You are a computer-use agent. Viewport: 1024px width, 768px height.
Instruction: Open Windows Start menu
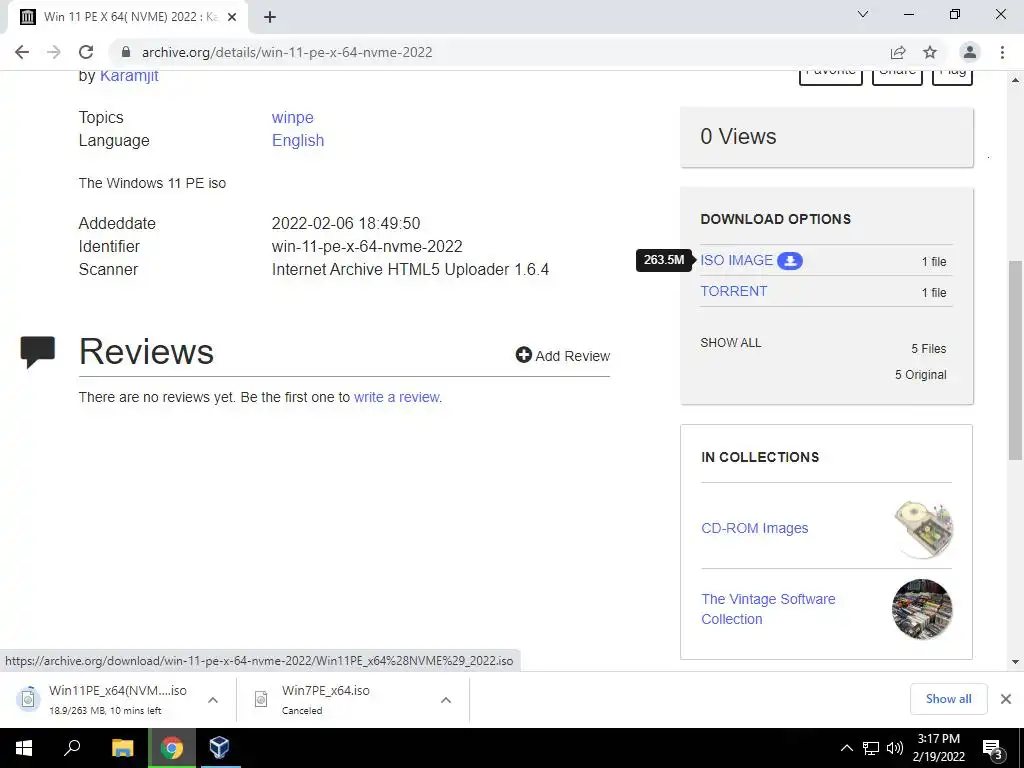pyautogui.click(x=24, y=748)
